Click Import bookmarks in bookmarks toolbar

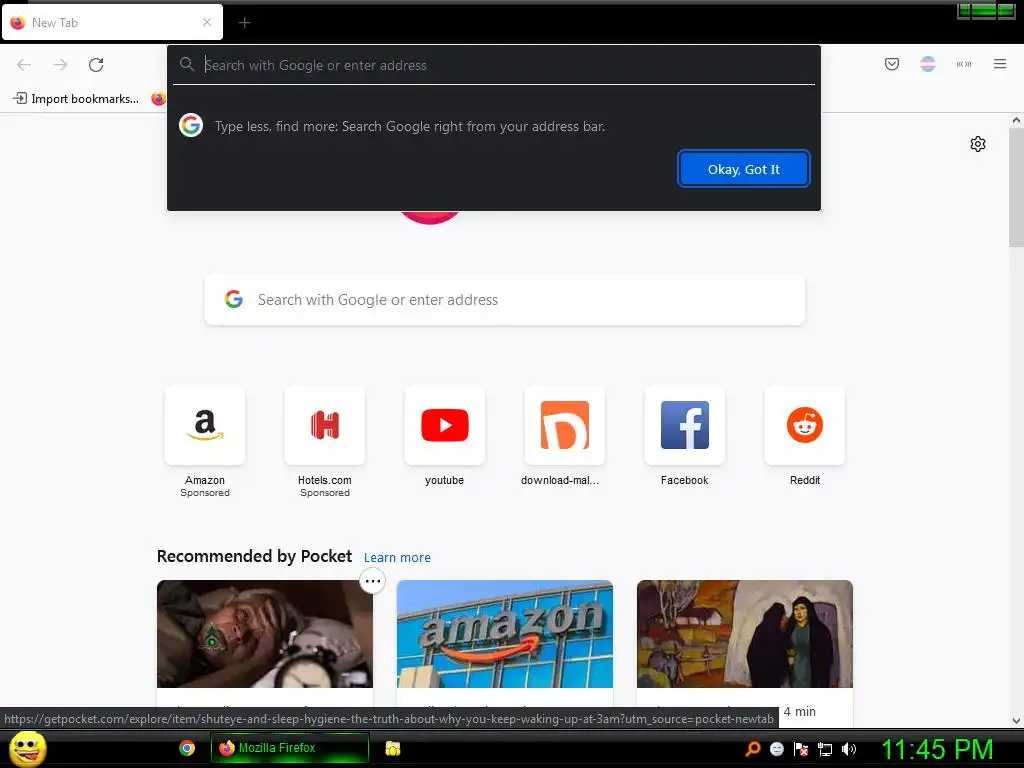tap(76, 99)
